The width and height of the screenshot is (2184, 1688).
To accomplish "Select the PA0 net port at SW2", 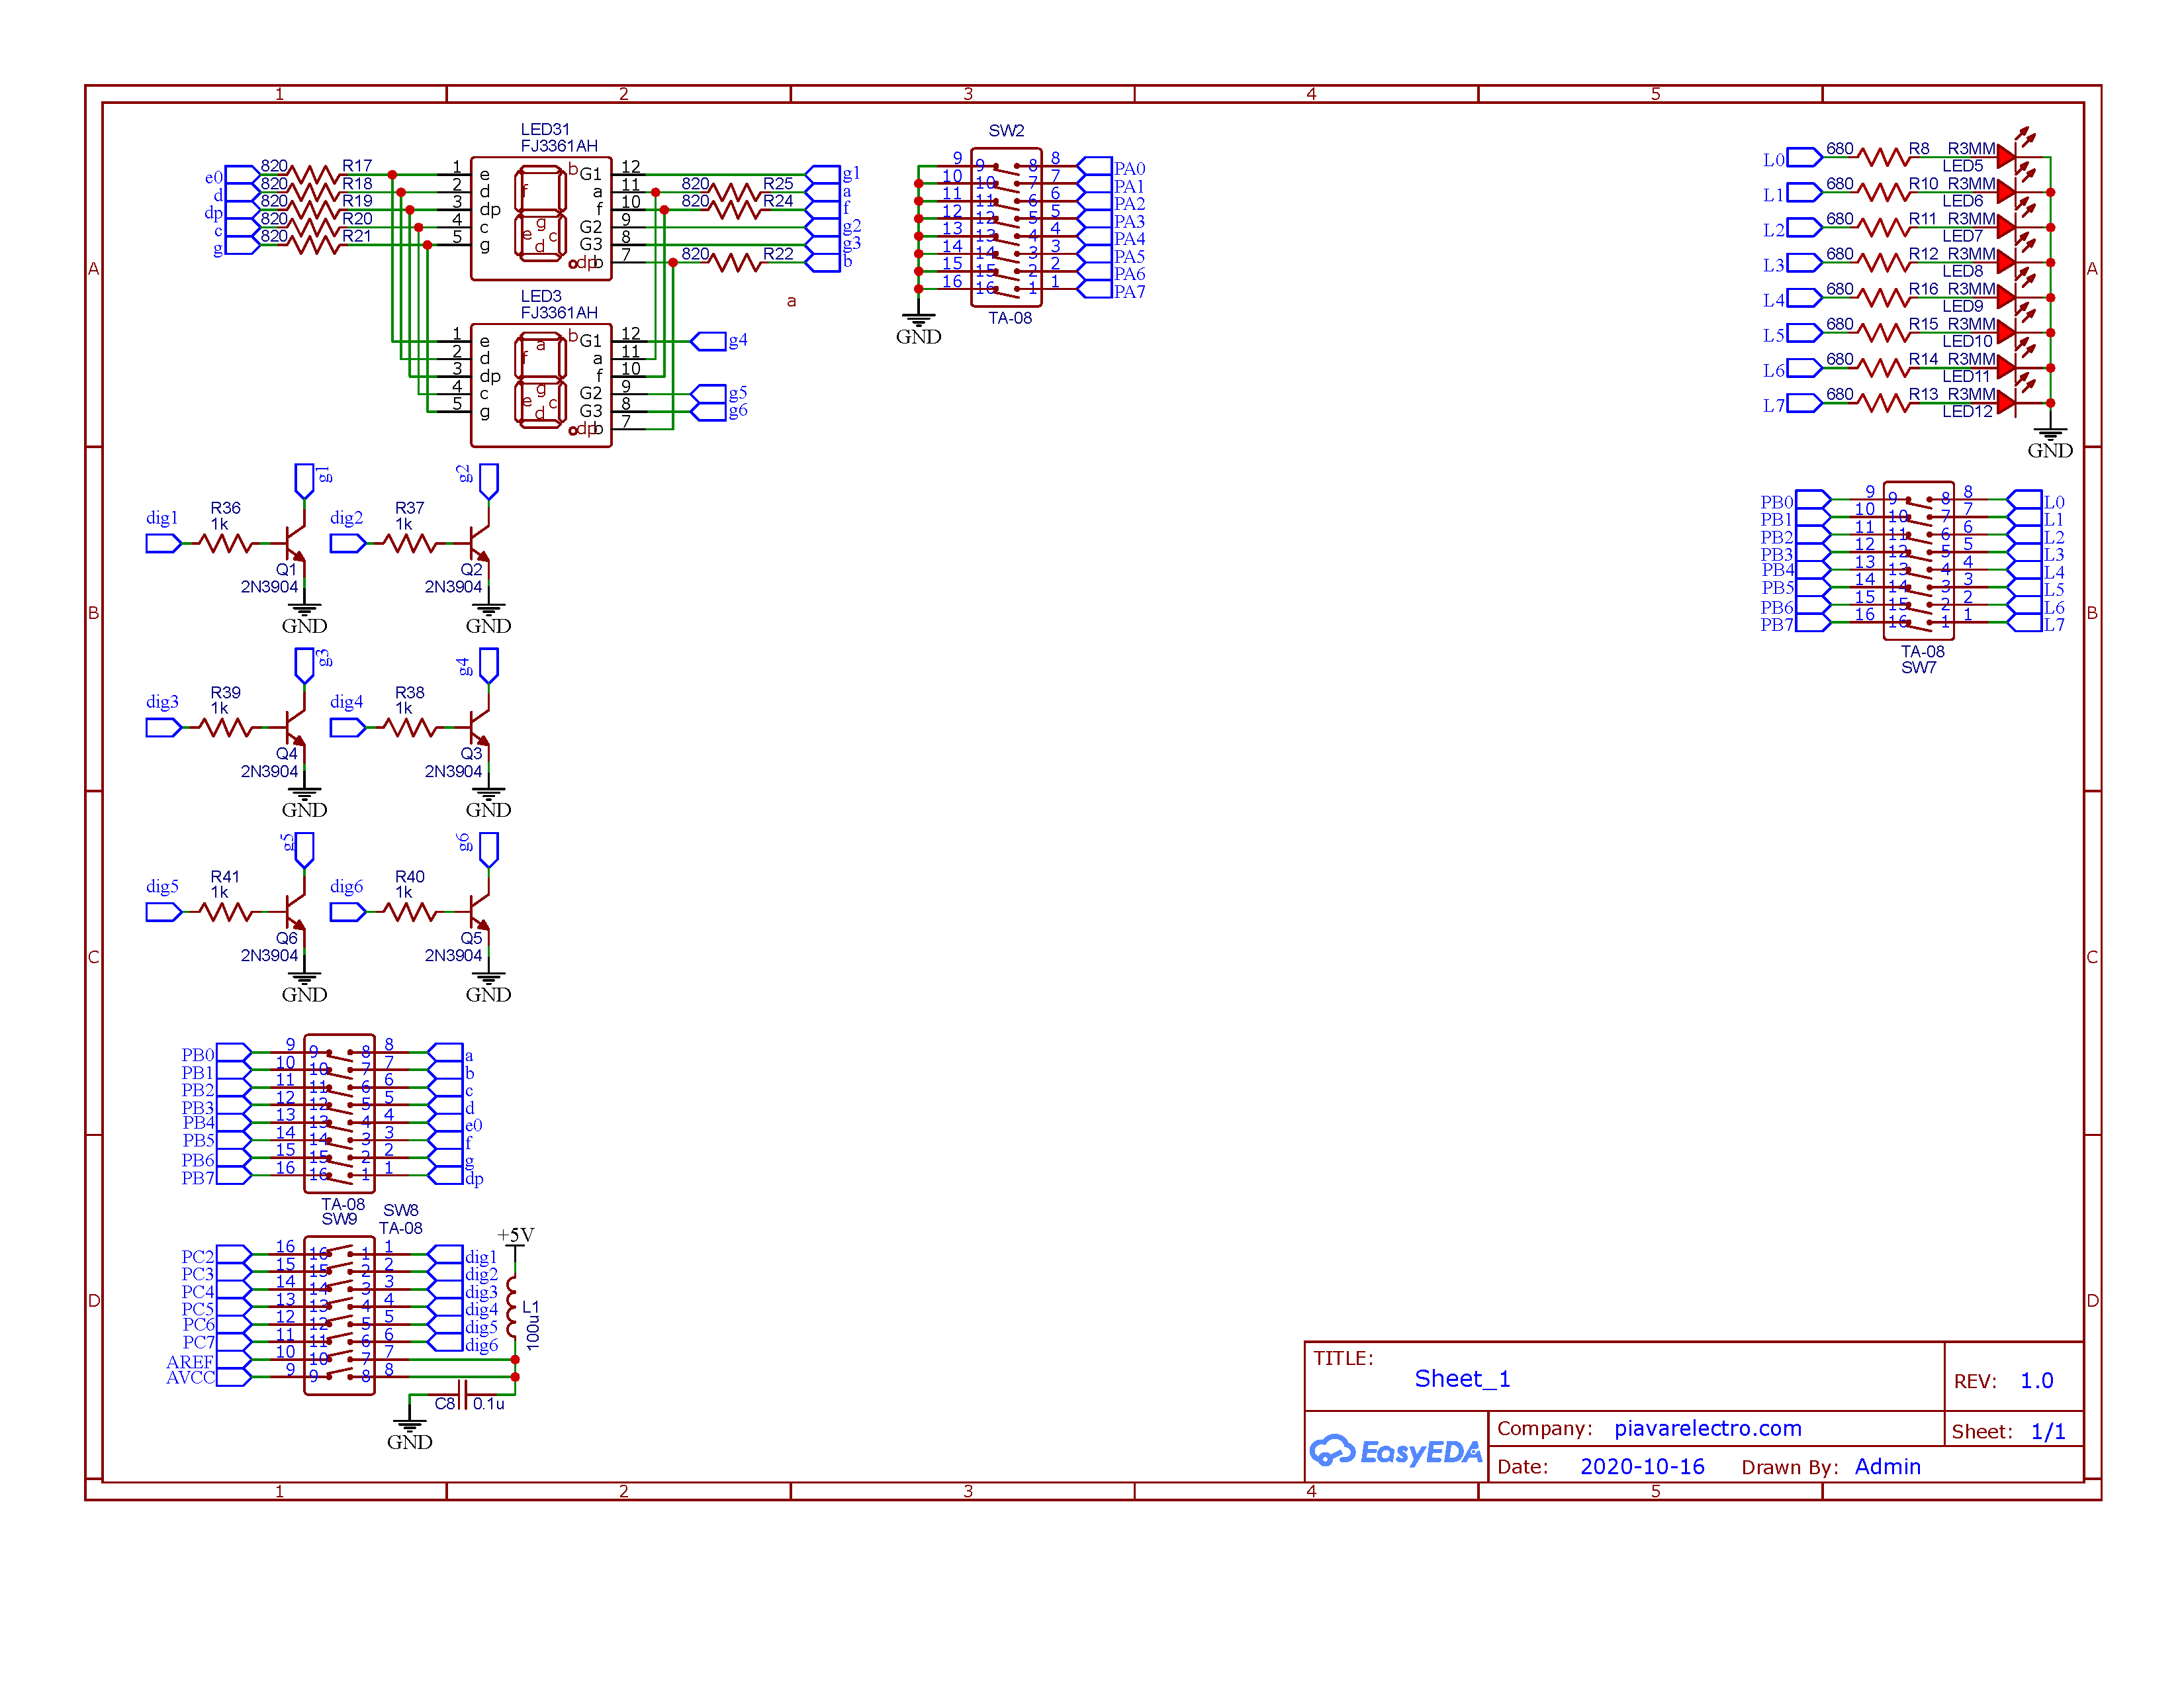I will [x=1094, y=166].
